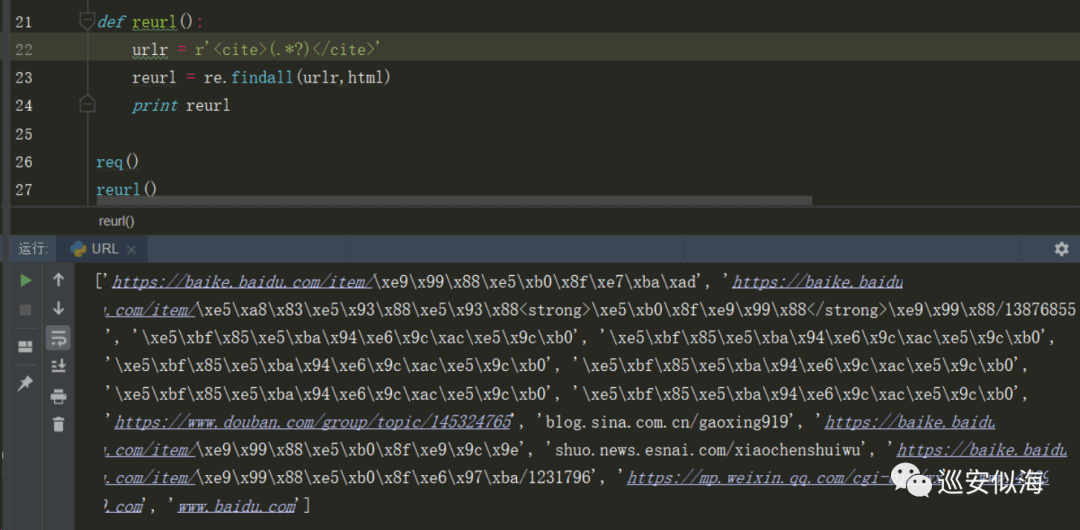Click the print output icon

[59, 396]
